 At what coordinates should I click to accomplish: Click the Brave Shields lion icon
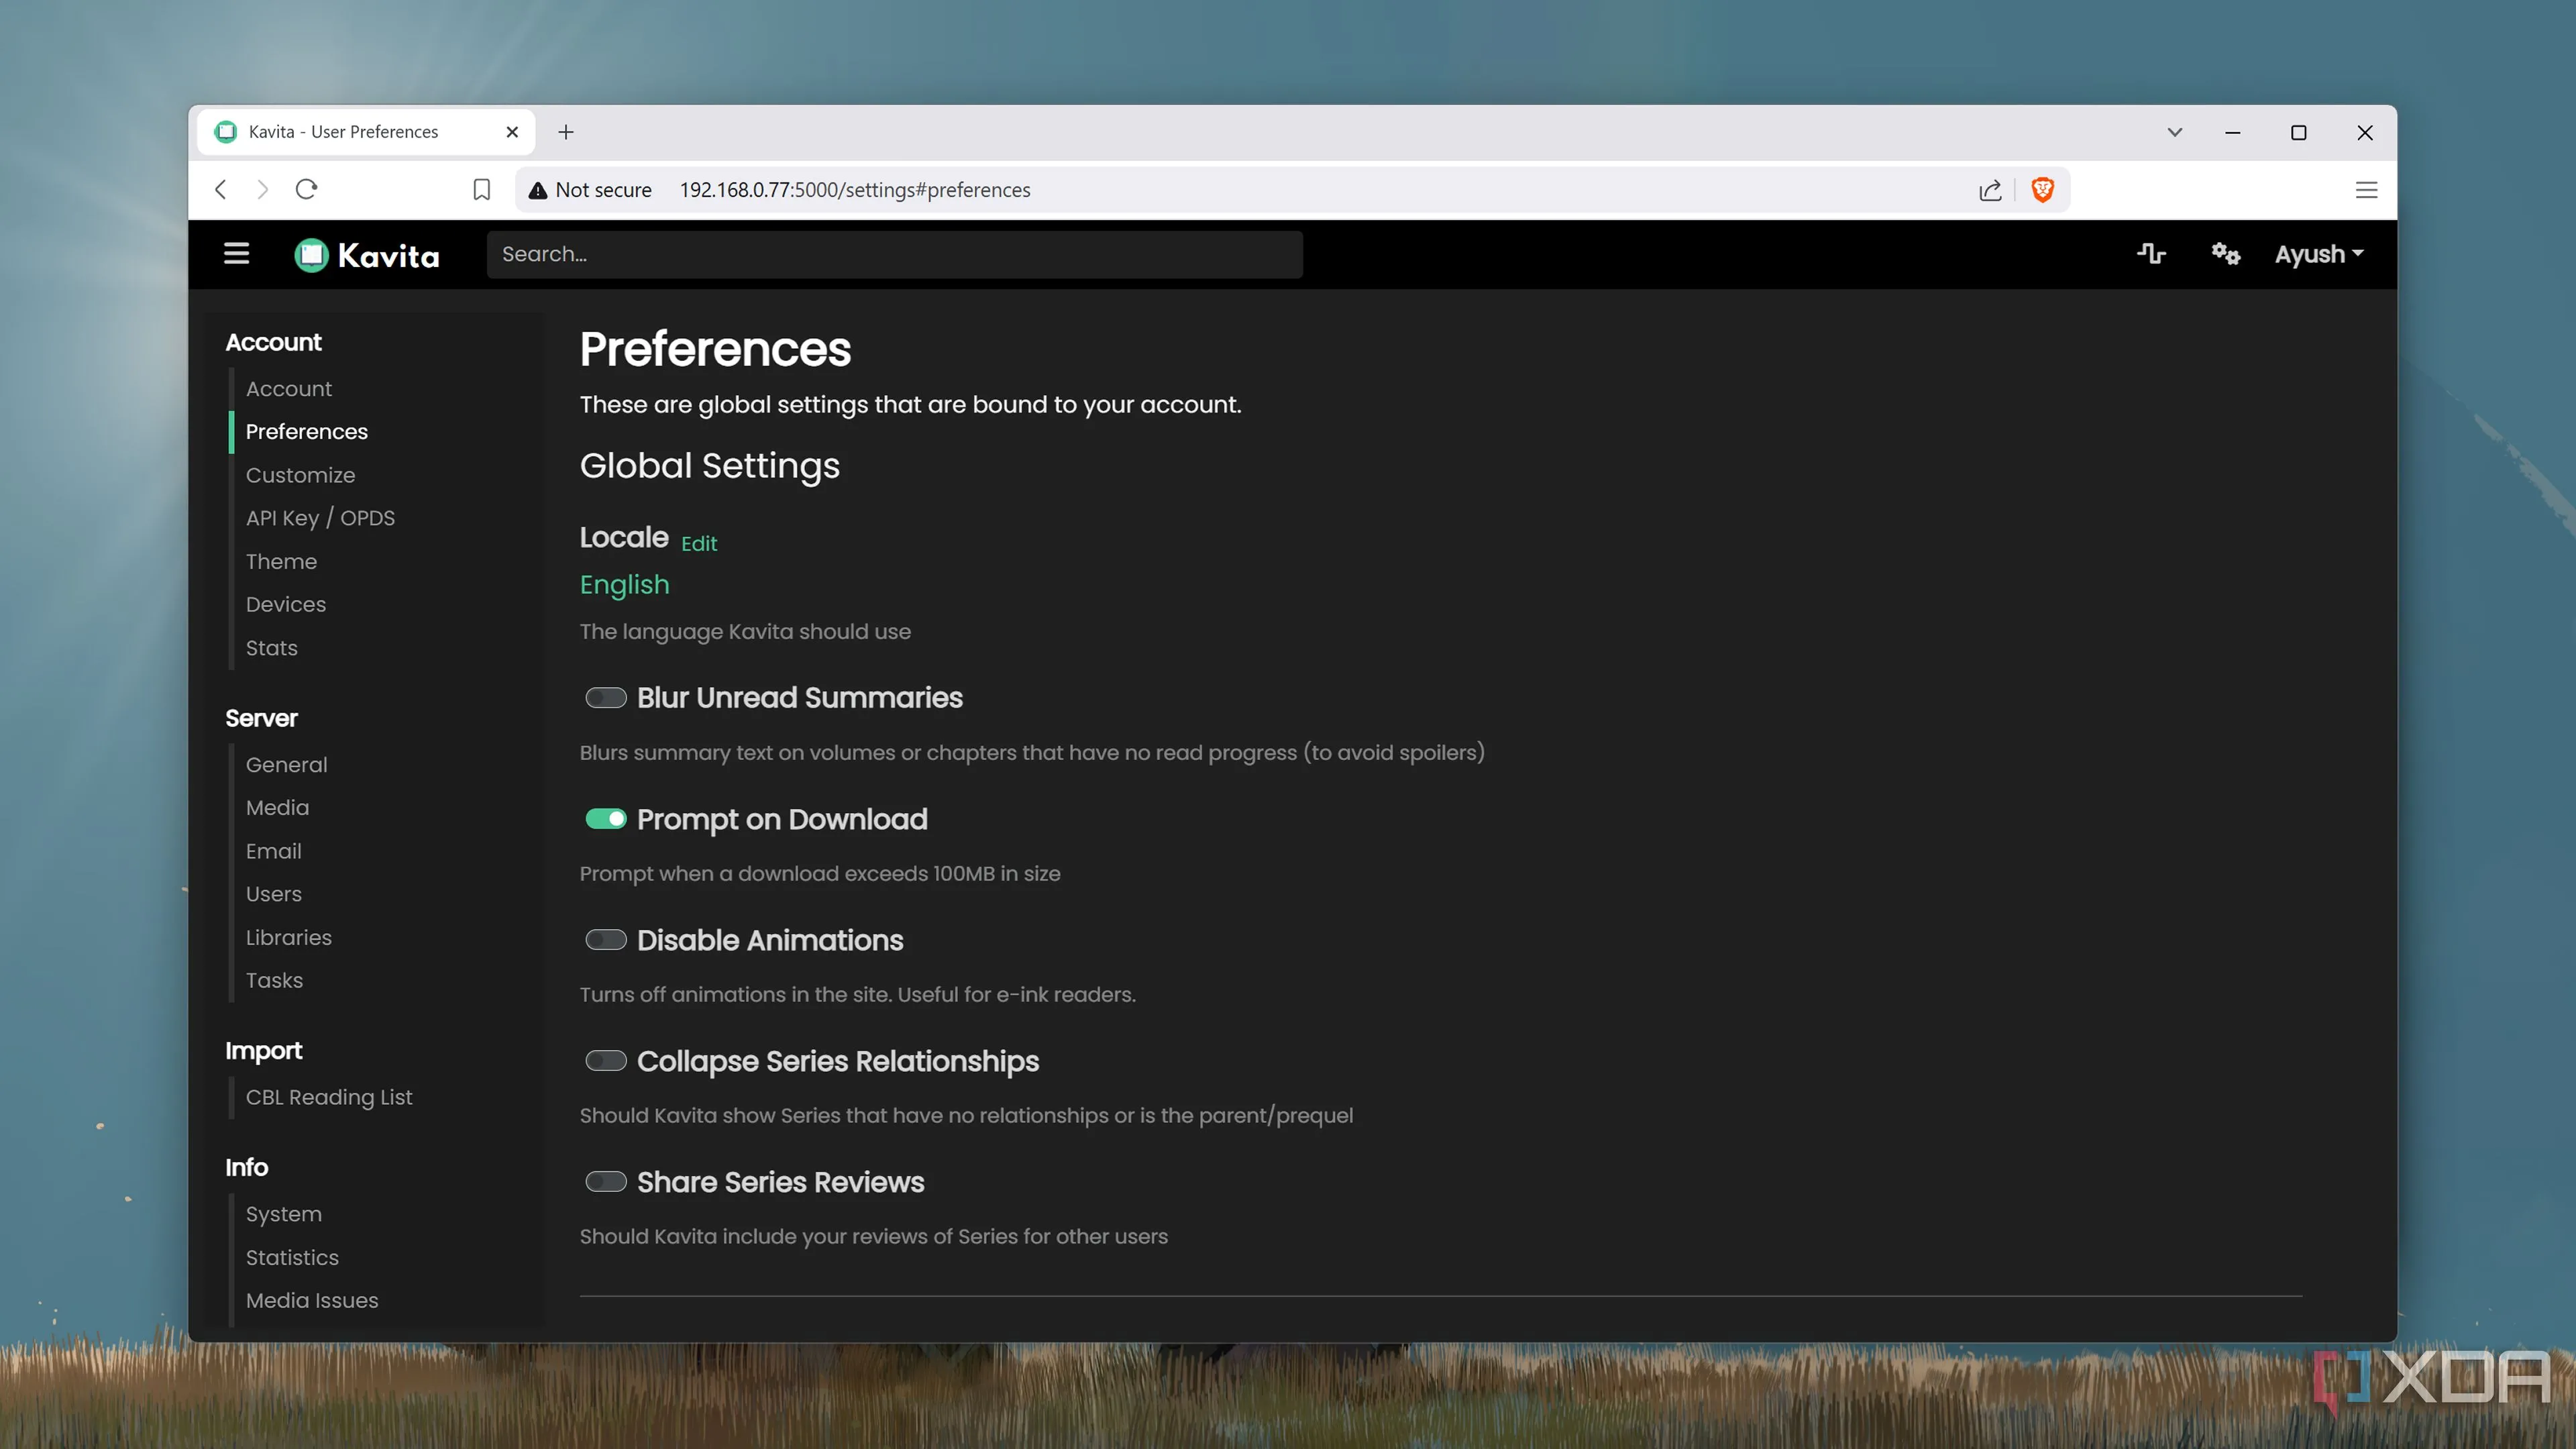click(x=2042, y=190)
